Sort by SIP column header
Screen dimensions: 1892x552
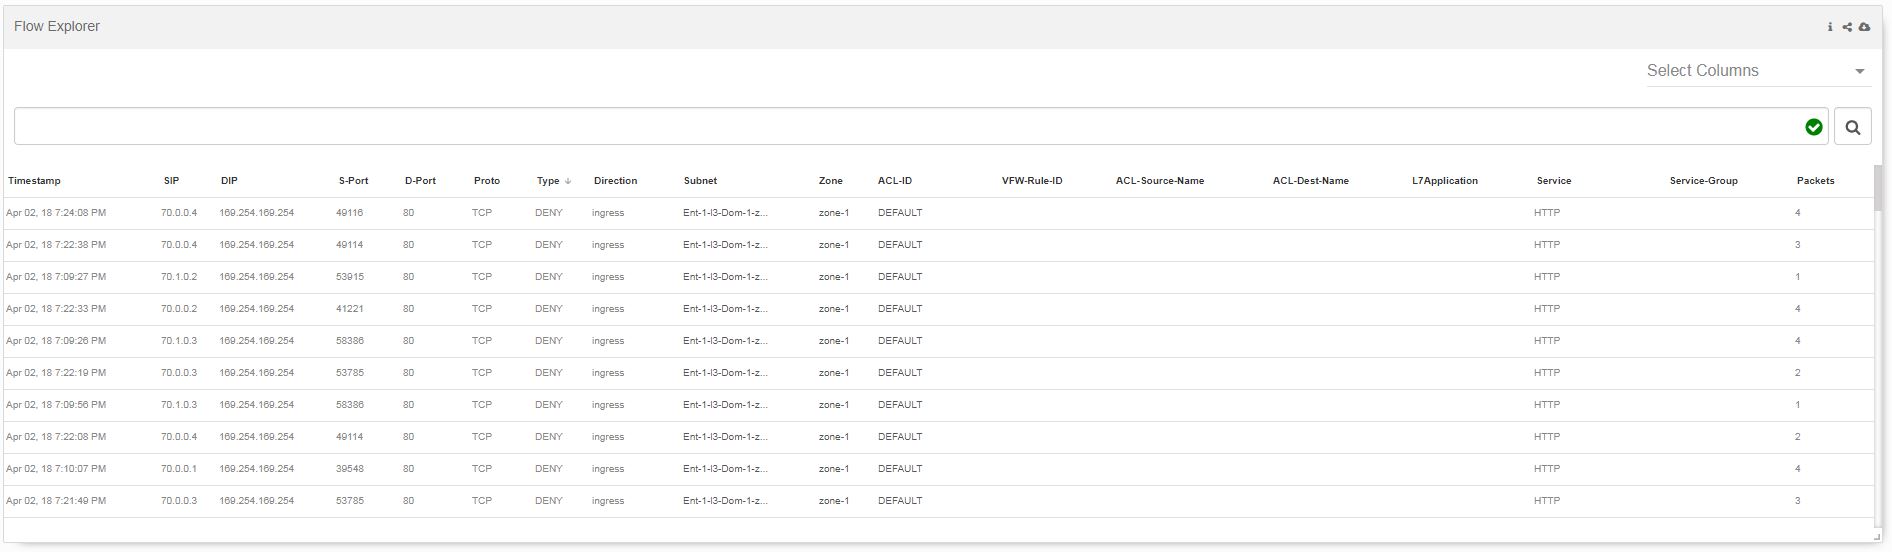click(x=171, y=181)
